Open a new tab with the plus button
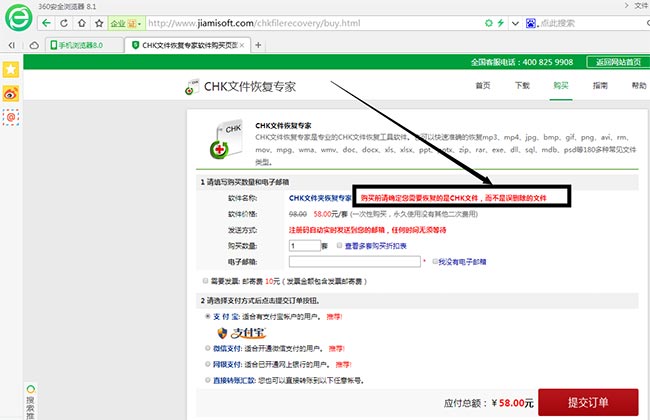Screen dimensions: 650x420 coord(258,45)
